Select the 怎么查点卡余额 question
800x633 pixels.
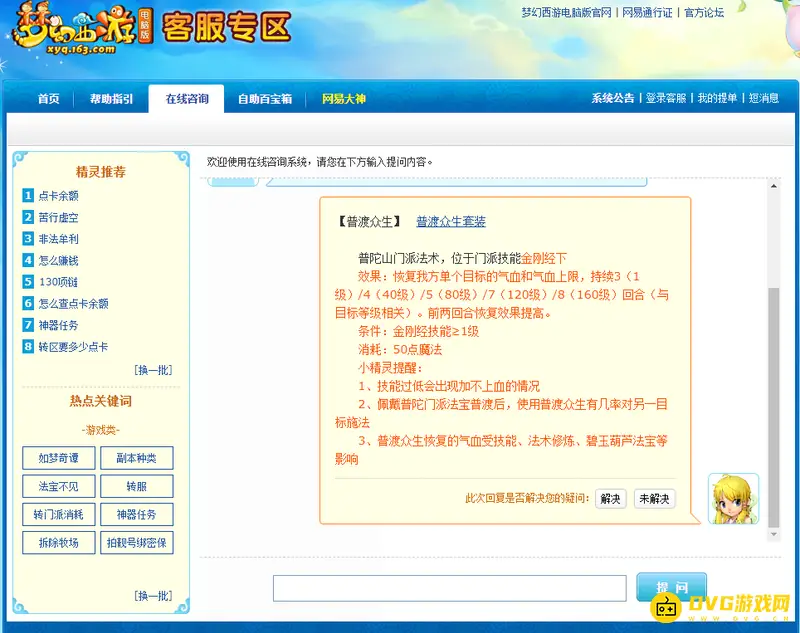point(73,303)
